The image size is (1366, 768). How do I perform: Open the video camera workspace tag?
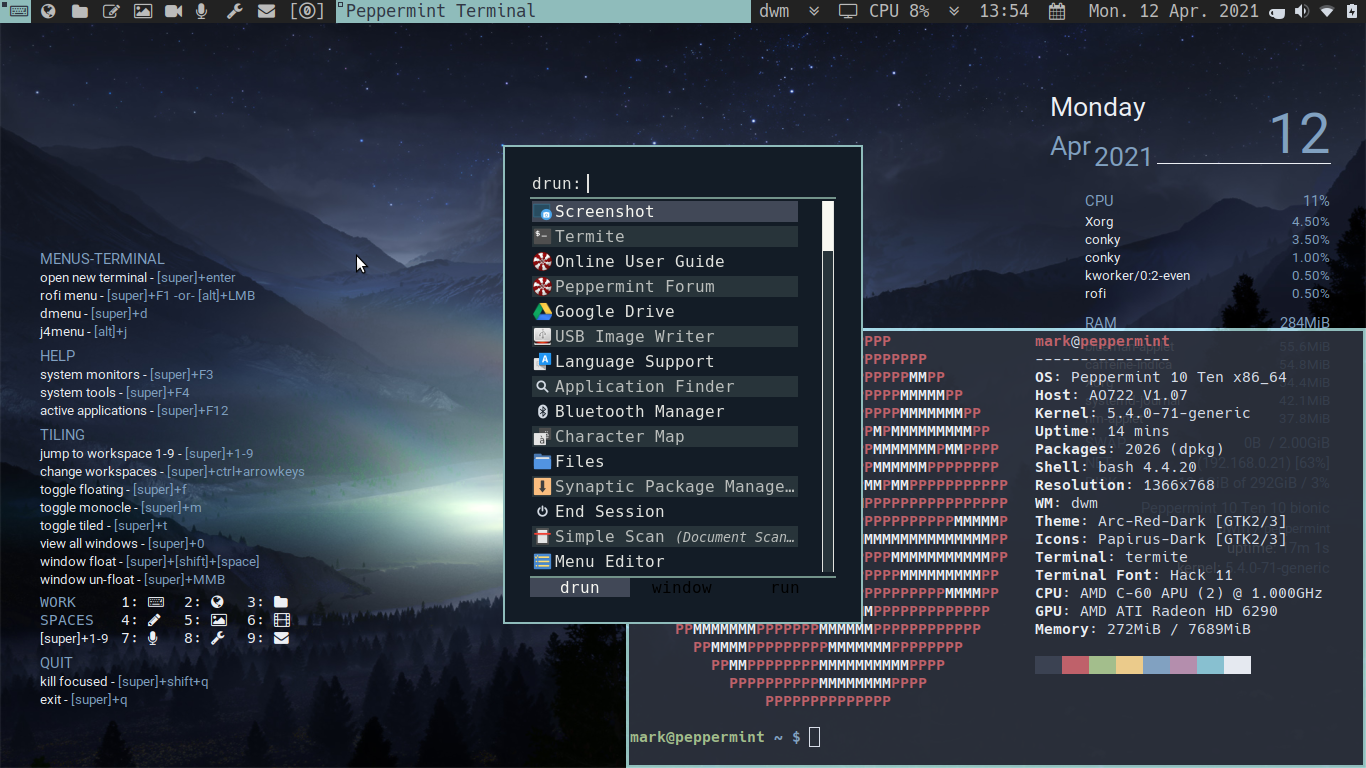(173, 11)
